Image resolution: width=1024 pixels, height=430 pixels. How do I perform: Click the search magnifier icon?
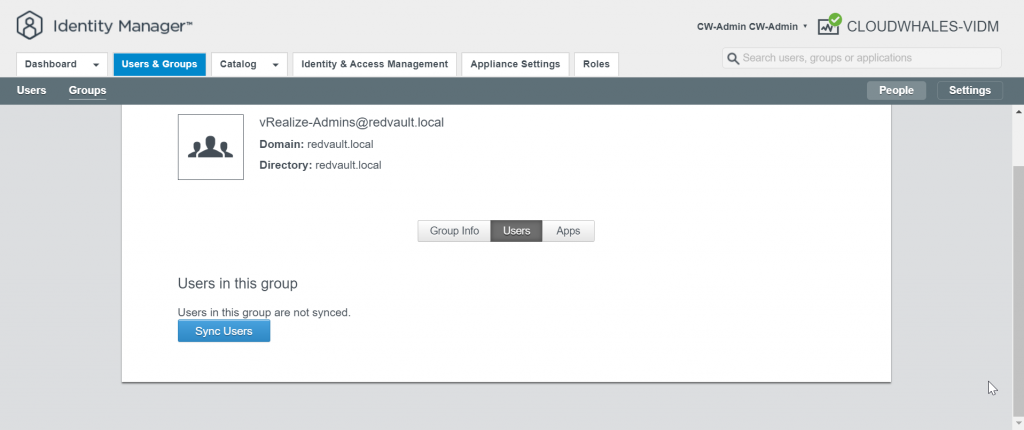[733, 58]
